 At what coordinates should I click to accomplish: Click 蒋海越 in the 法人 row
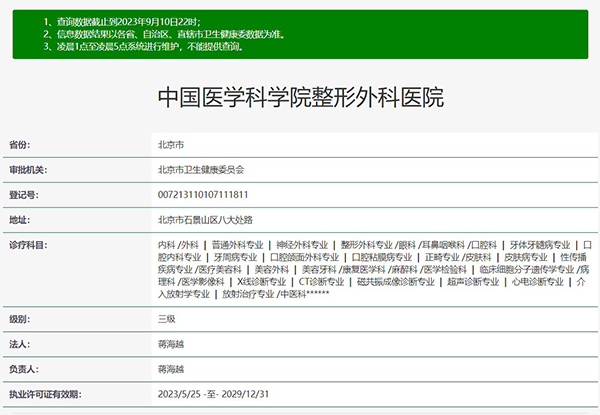click(x=171, y=344)
